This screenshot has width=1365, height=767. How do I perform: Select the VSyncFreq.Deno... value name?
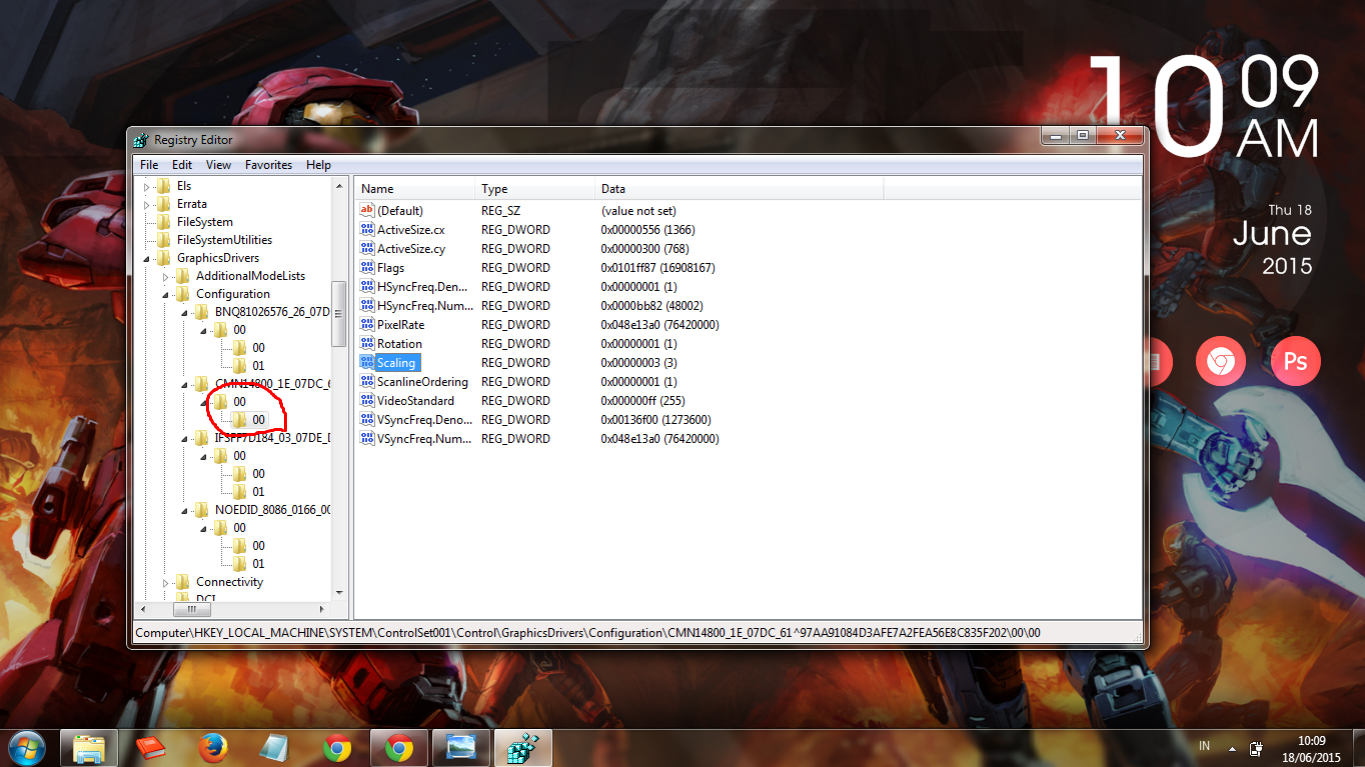(x=423, y=420)
